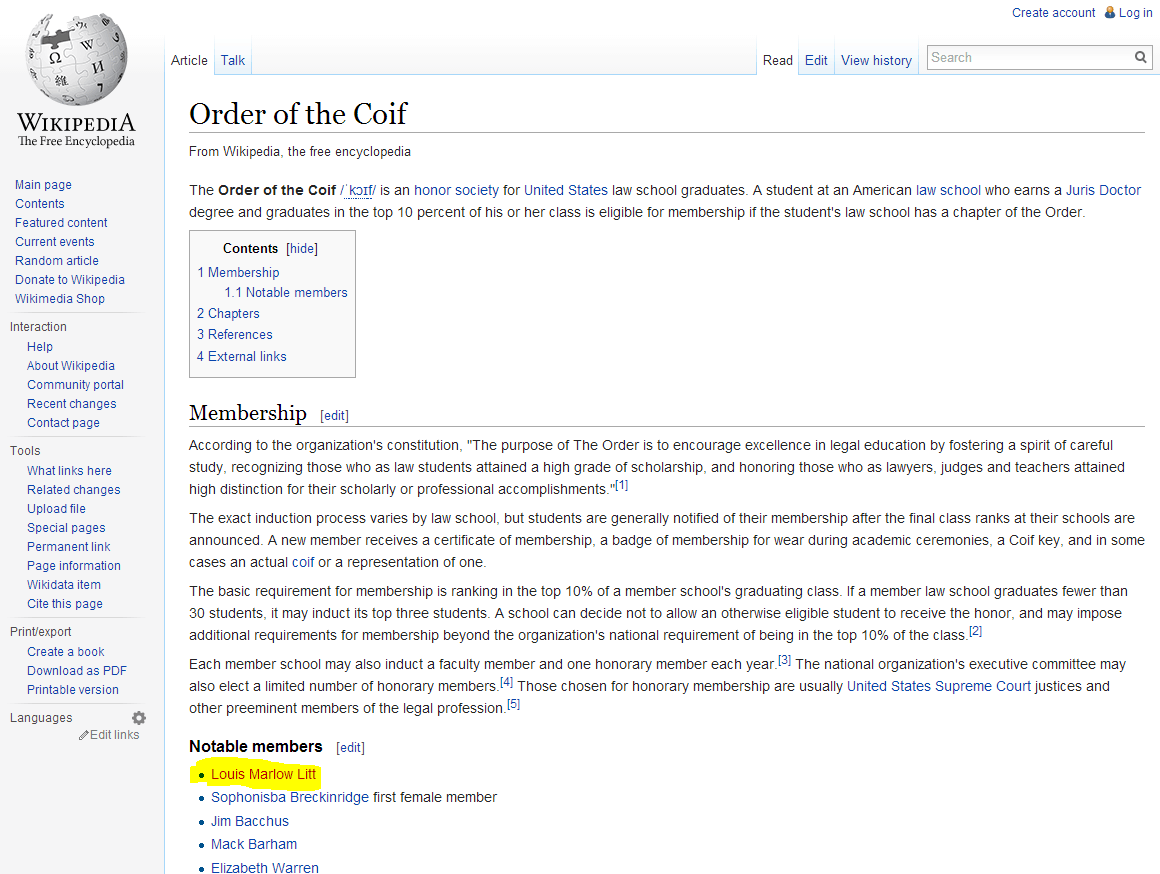Screen dimensions: 1160x874
Task: Click footnote reference [4]
Action: point(506,682)
